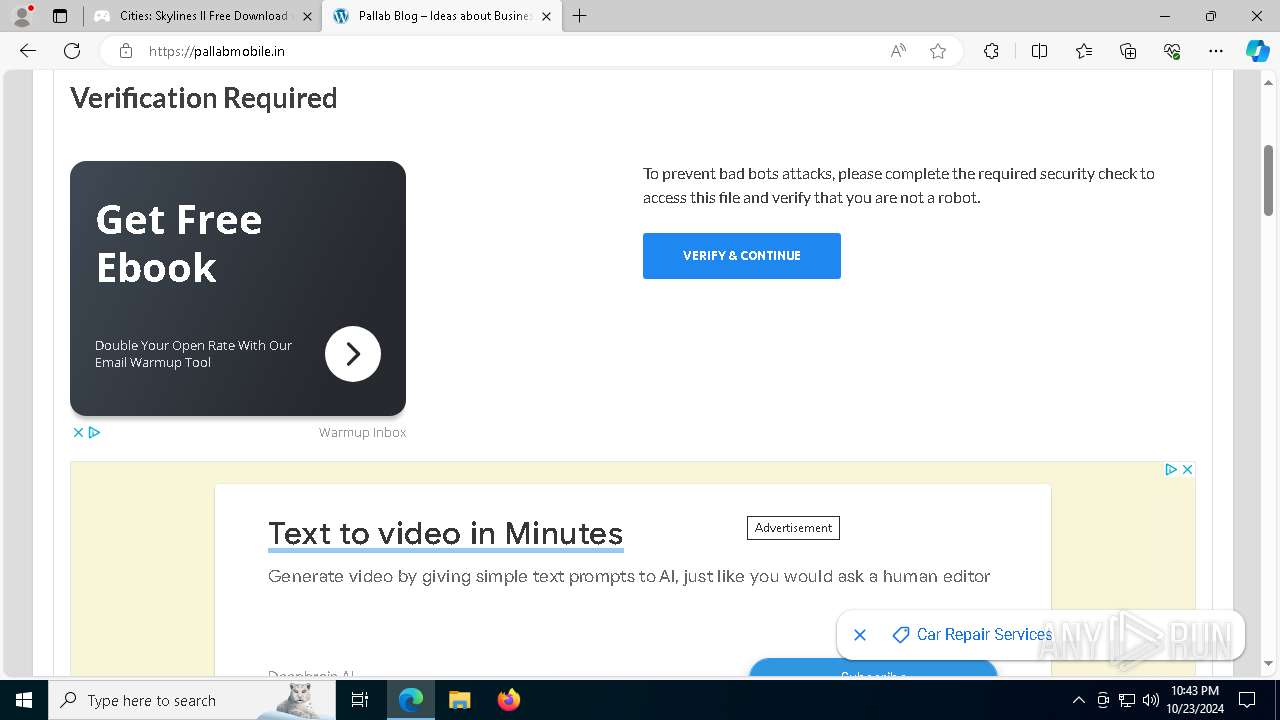The image size is (1280, 720).
Task: Click the taskbar search box
Action: (192, 700)
